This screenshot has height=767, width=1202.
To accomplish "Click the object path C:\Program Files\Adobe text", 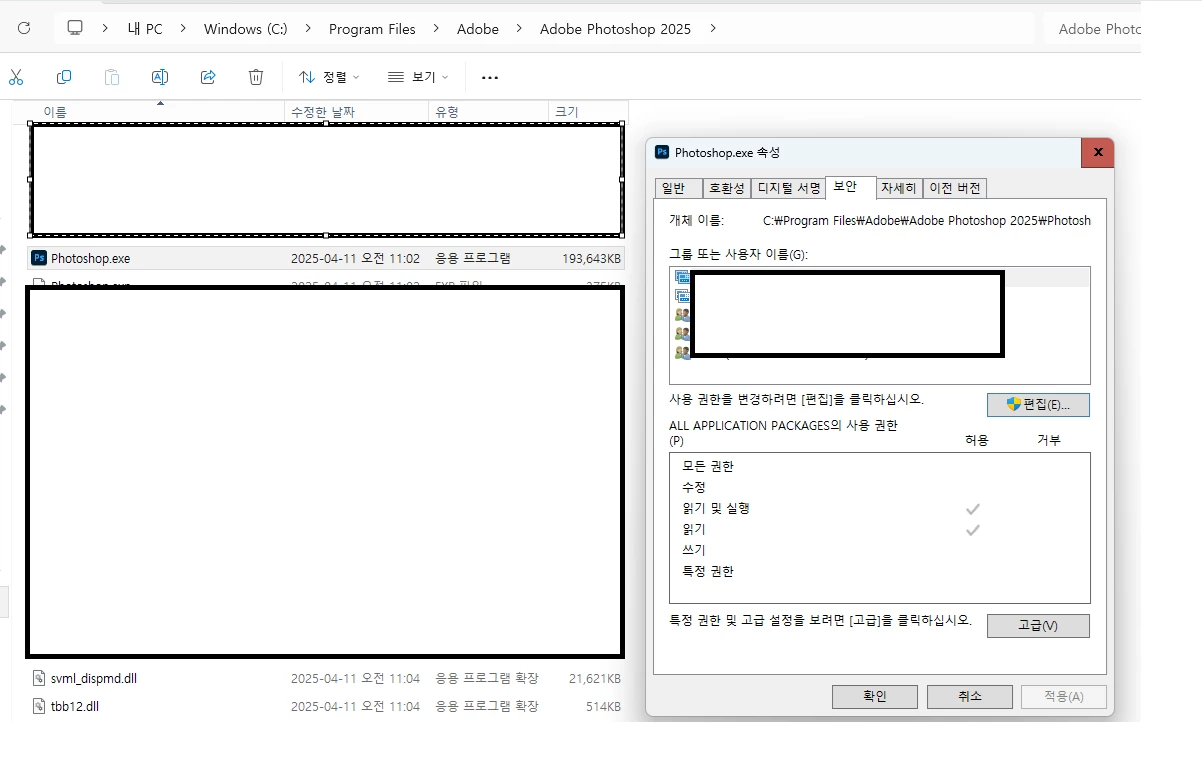I will (x=927, y=220).
